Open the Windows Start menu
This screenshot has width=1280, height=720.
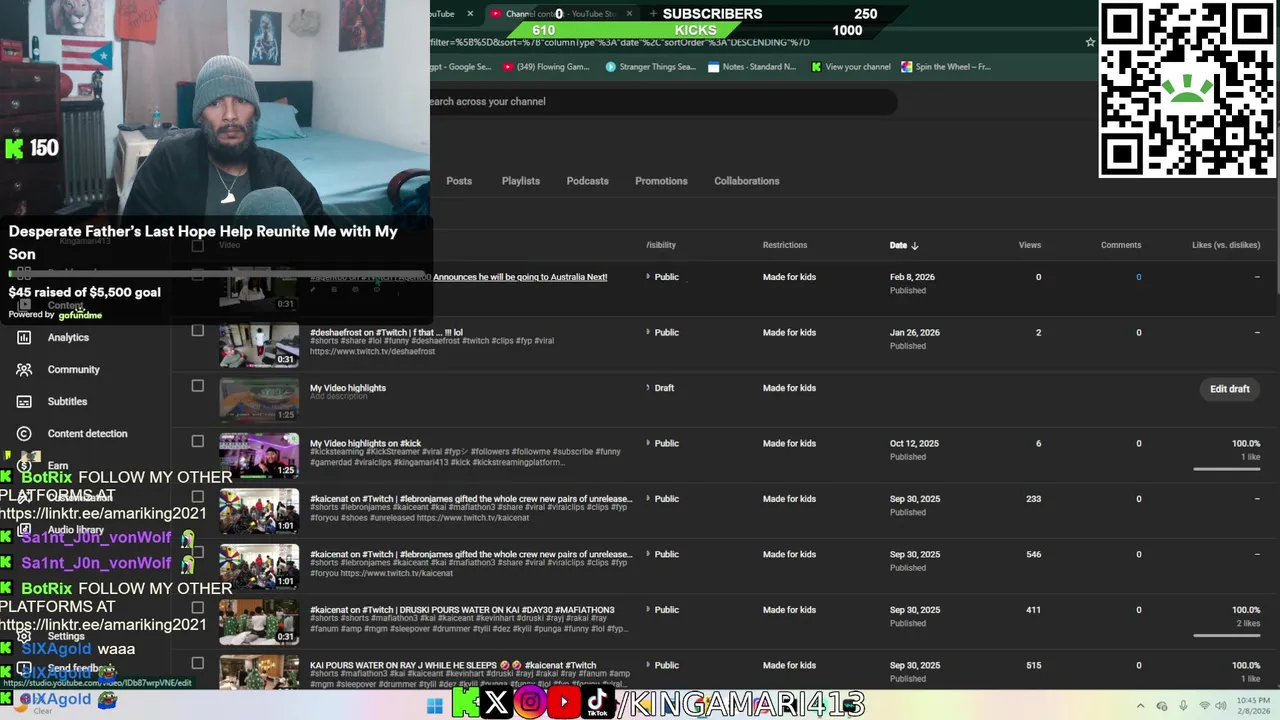pyautogui.click(x=434, y=706)
